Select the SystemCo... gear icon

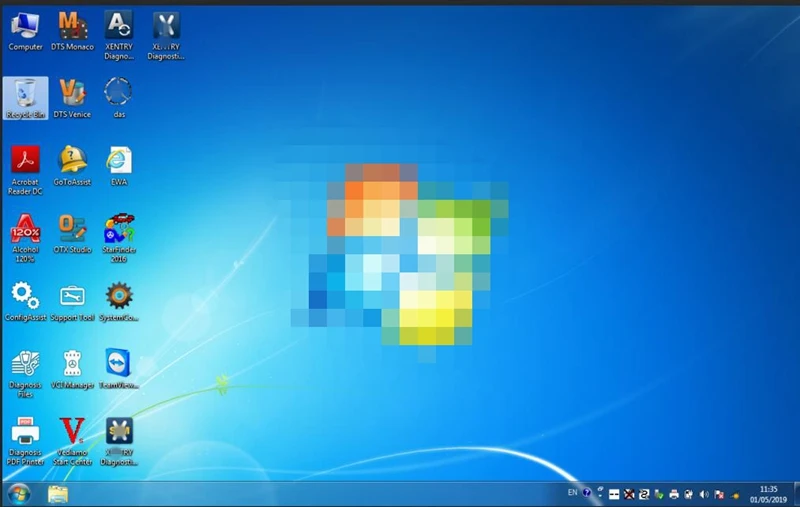click(x=119, y=302)
